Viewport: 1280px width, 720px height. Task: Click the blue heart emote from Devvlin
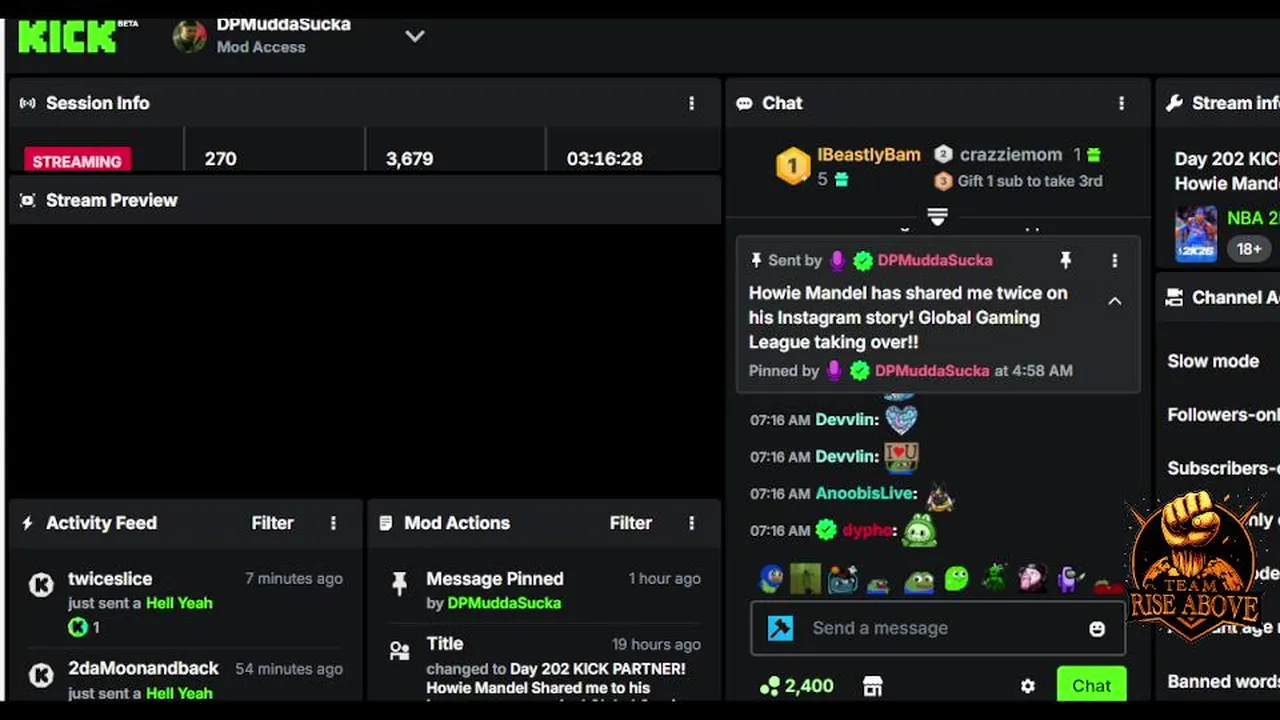901,418
